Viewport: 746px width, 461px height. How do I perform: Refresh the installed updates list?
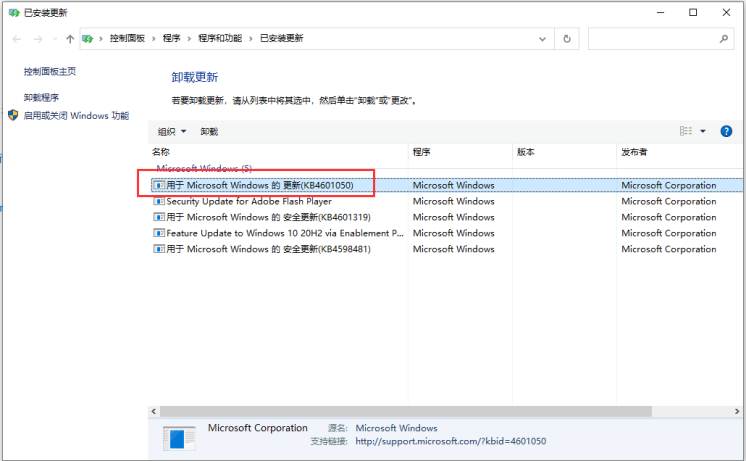point(567,39)
